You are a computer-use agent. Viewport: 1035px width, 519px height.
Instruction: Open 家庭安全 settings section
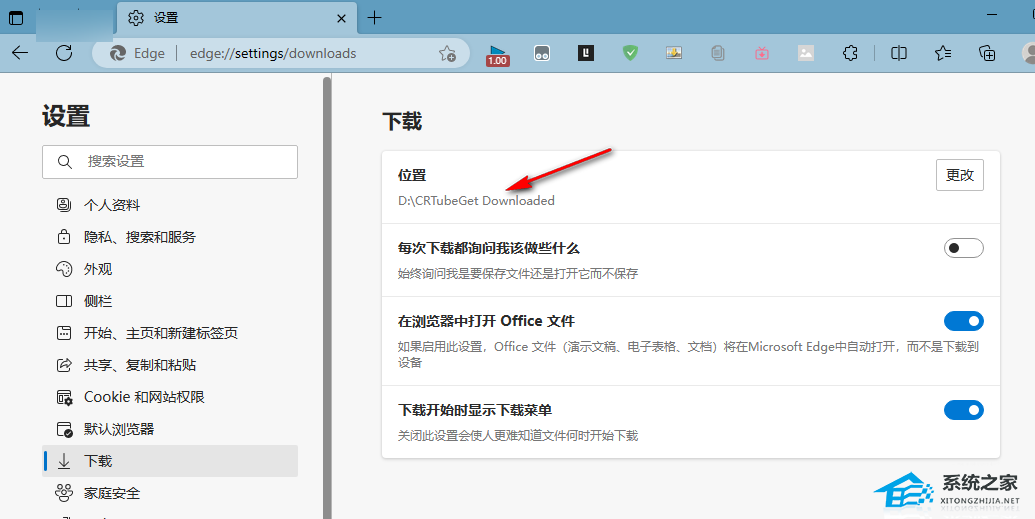[170, 493]
